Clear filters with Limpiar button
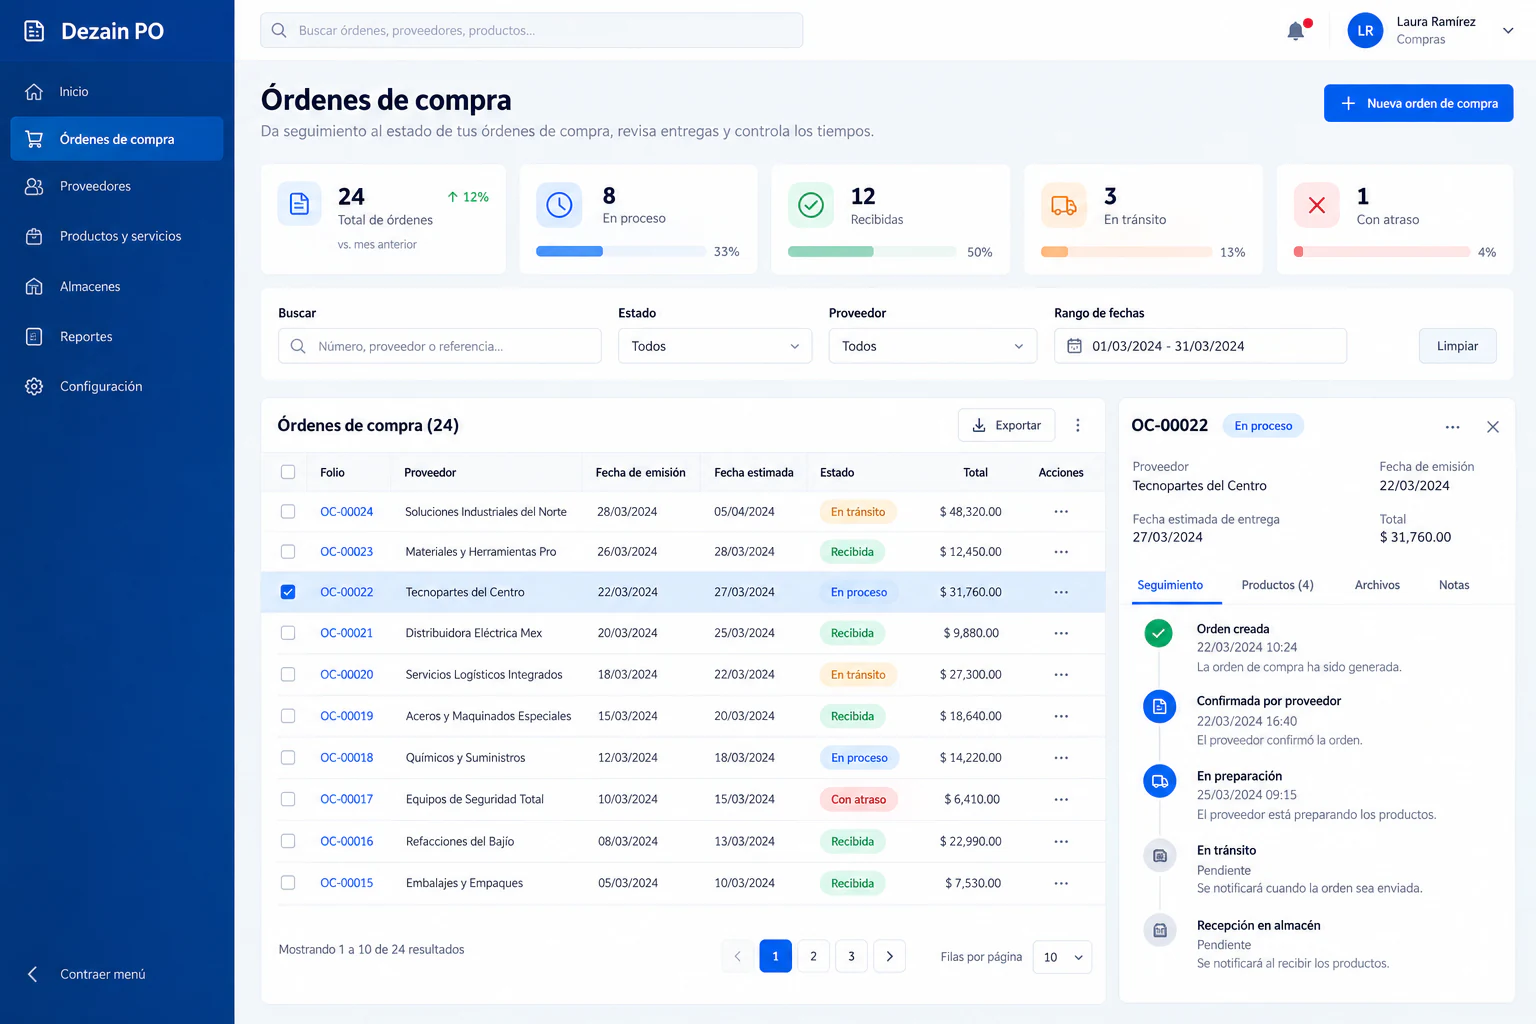 [1457, 346]
